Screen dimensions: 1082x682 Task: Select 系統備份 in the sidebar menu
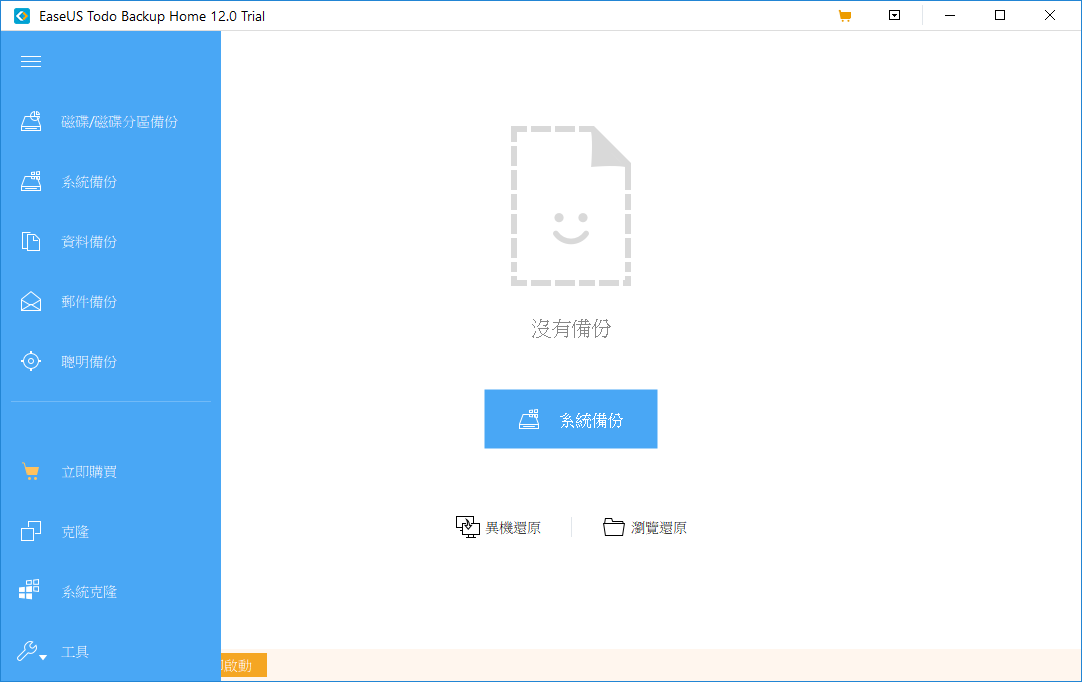point(89,182)
